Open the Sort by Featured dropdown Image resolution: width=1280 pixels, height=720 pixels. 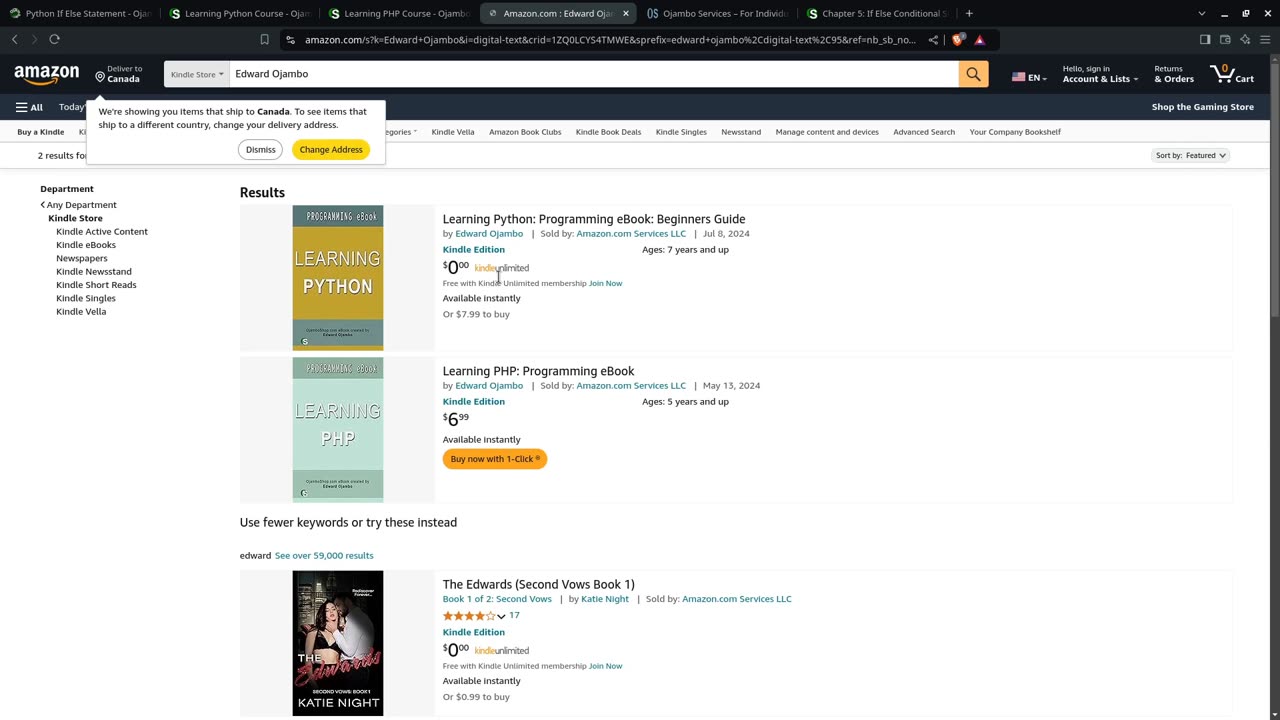(1191, 155)
